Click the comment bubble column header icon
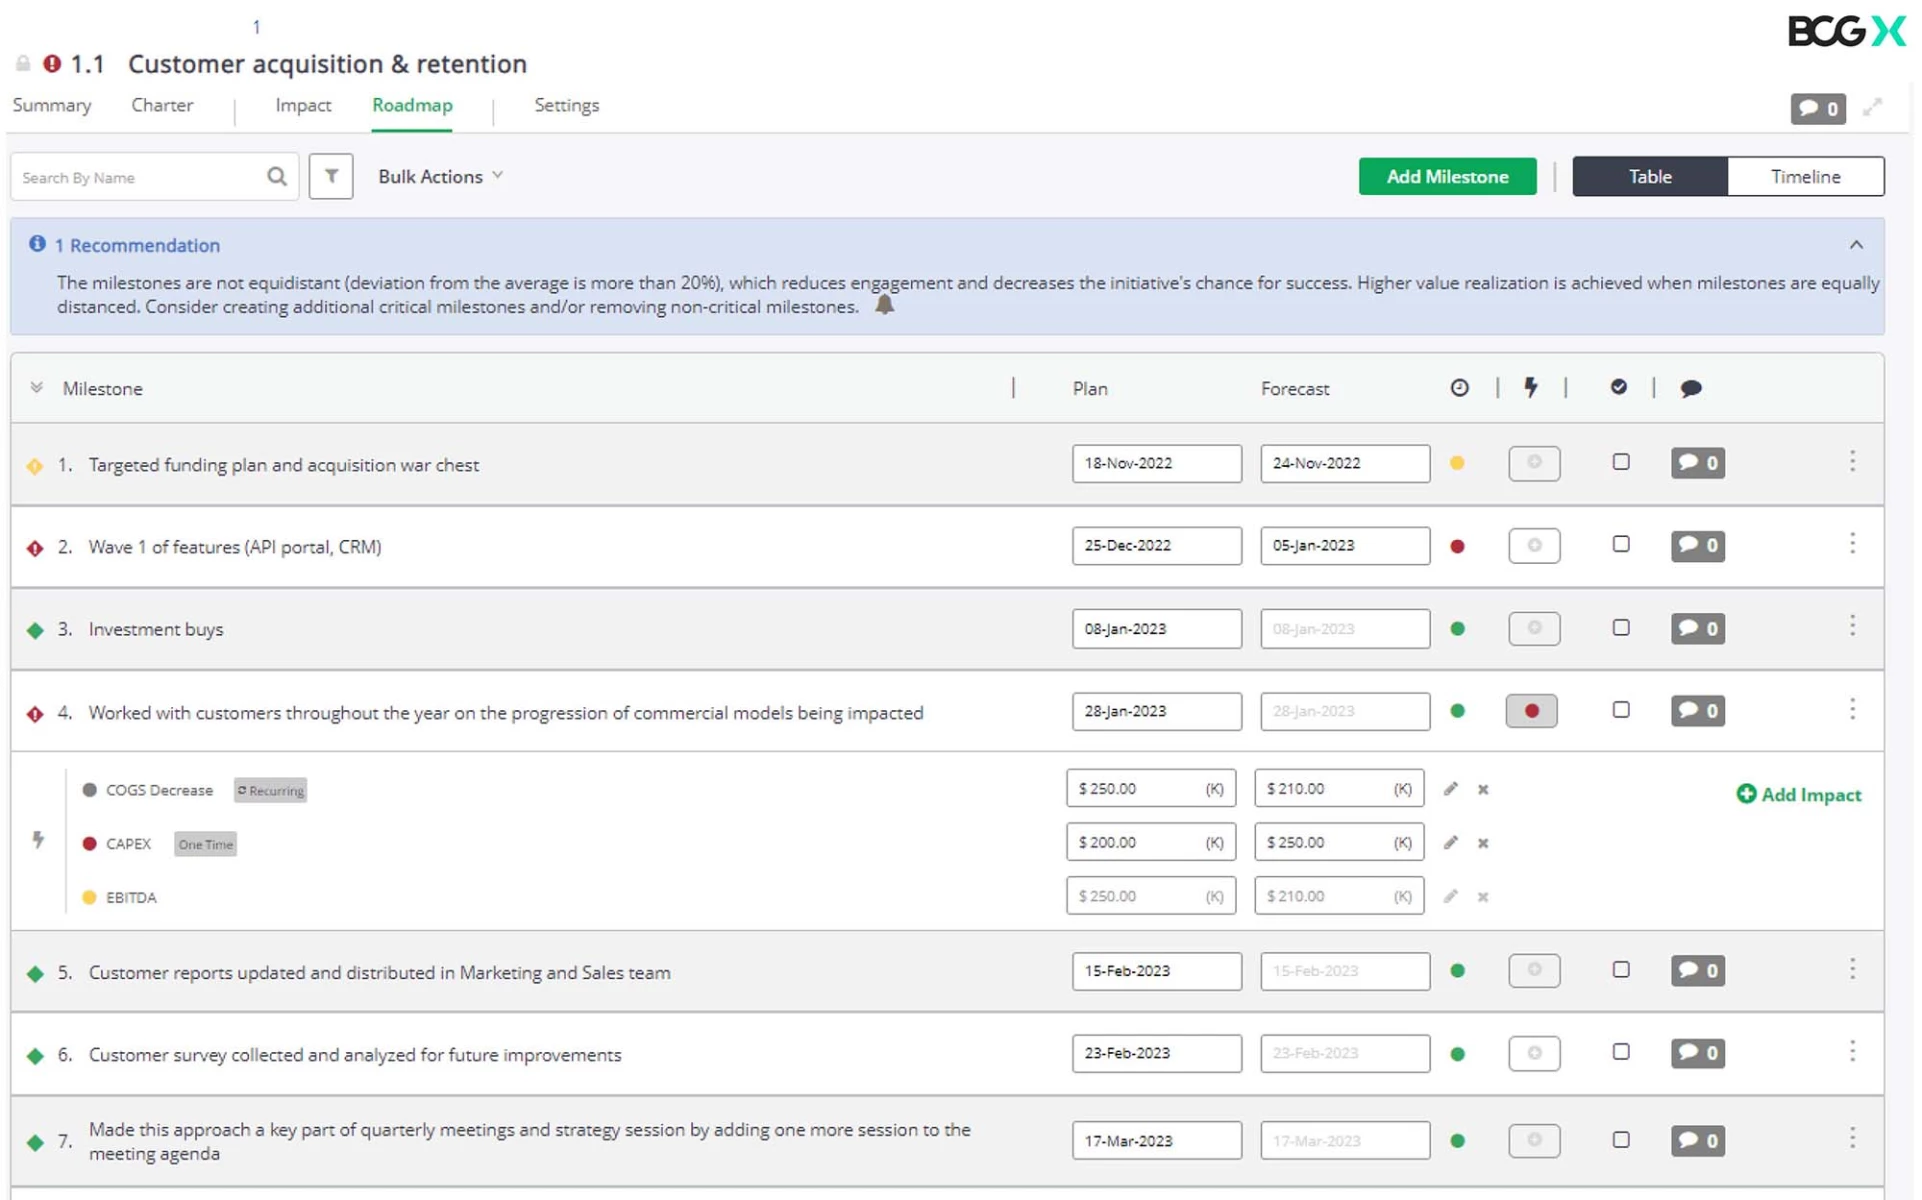1922x1200 pixels. point(1690,389)
